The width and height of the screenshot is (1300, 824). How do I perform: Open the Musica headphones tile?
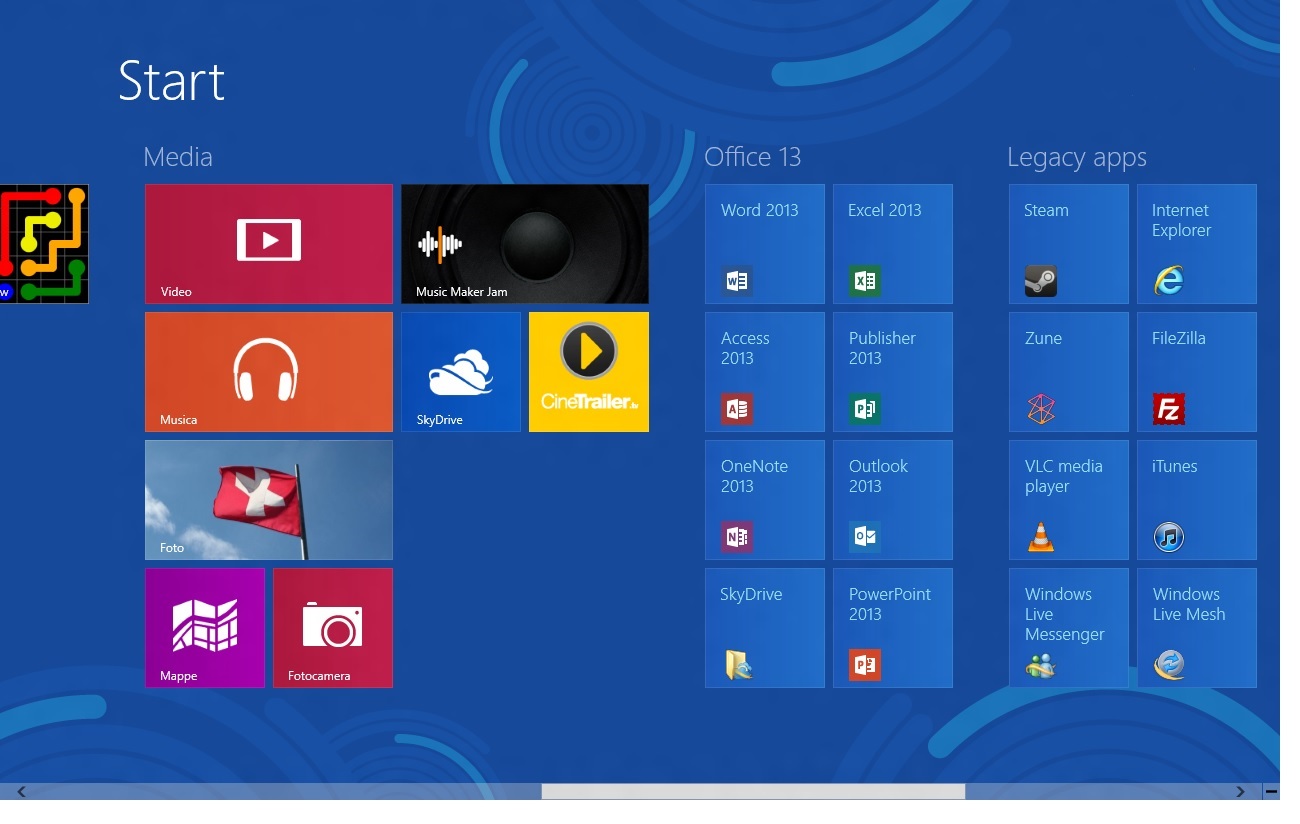pyautogui.click(x=269, y=372)
